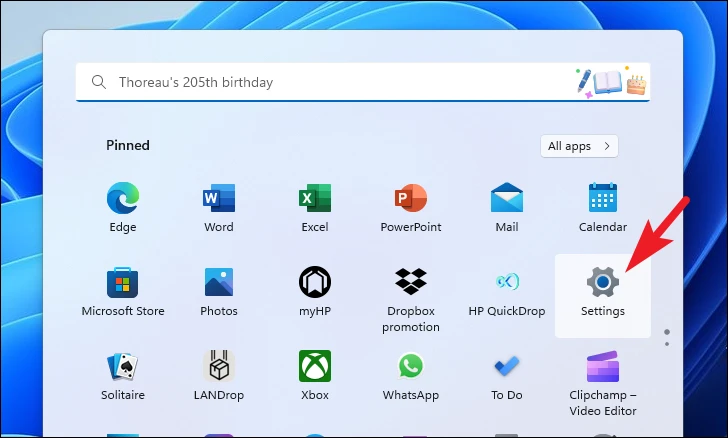
Task: Click the magnifier search icon
Action: (x=99, y=82)
